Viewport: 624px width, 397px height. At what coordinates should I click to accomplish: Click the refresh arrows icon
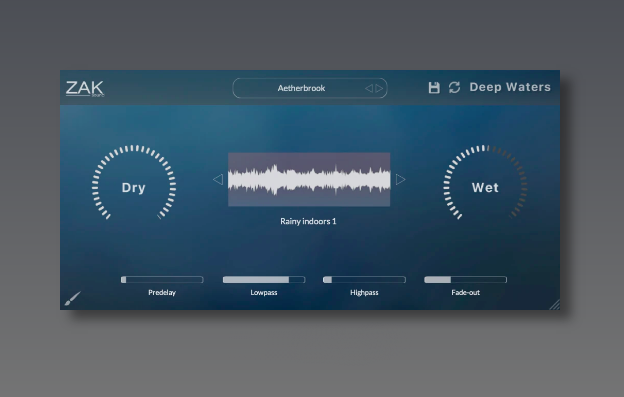point(454,88)
